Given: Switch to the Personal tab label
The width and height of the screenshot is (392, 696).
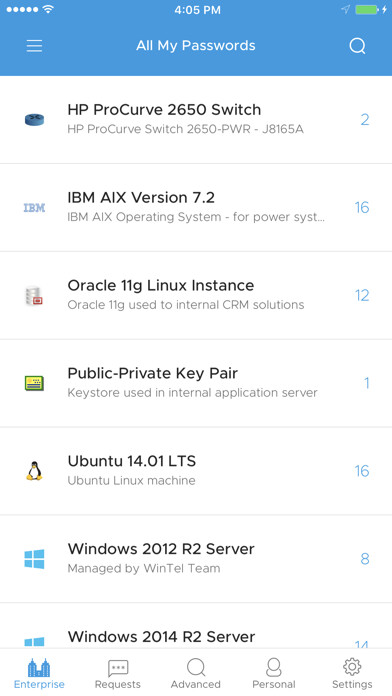Looking at the screenshot, I should [274, 684].
